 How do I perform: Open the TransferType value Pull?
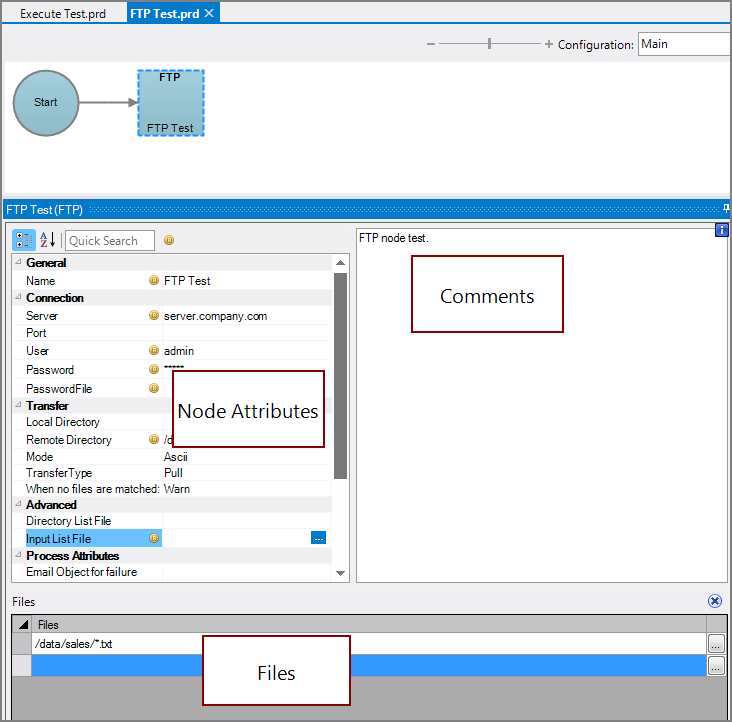point(246,473)
